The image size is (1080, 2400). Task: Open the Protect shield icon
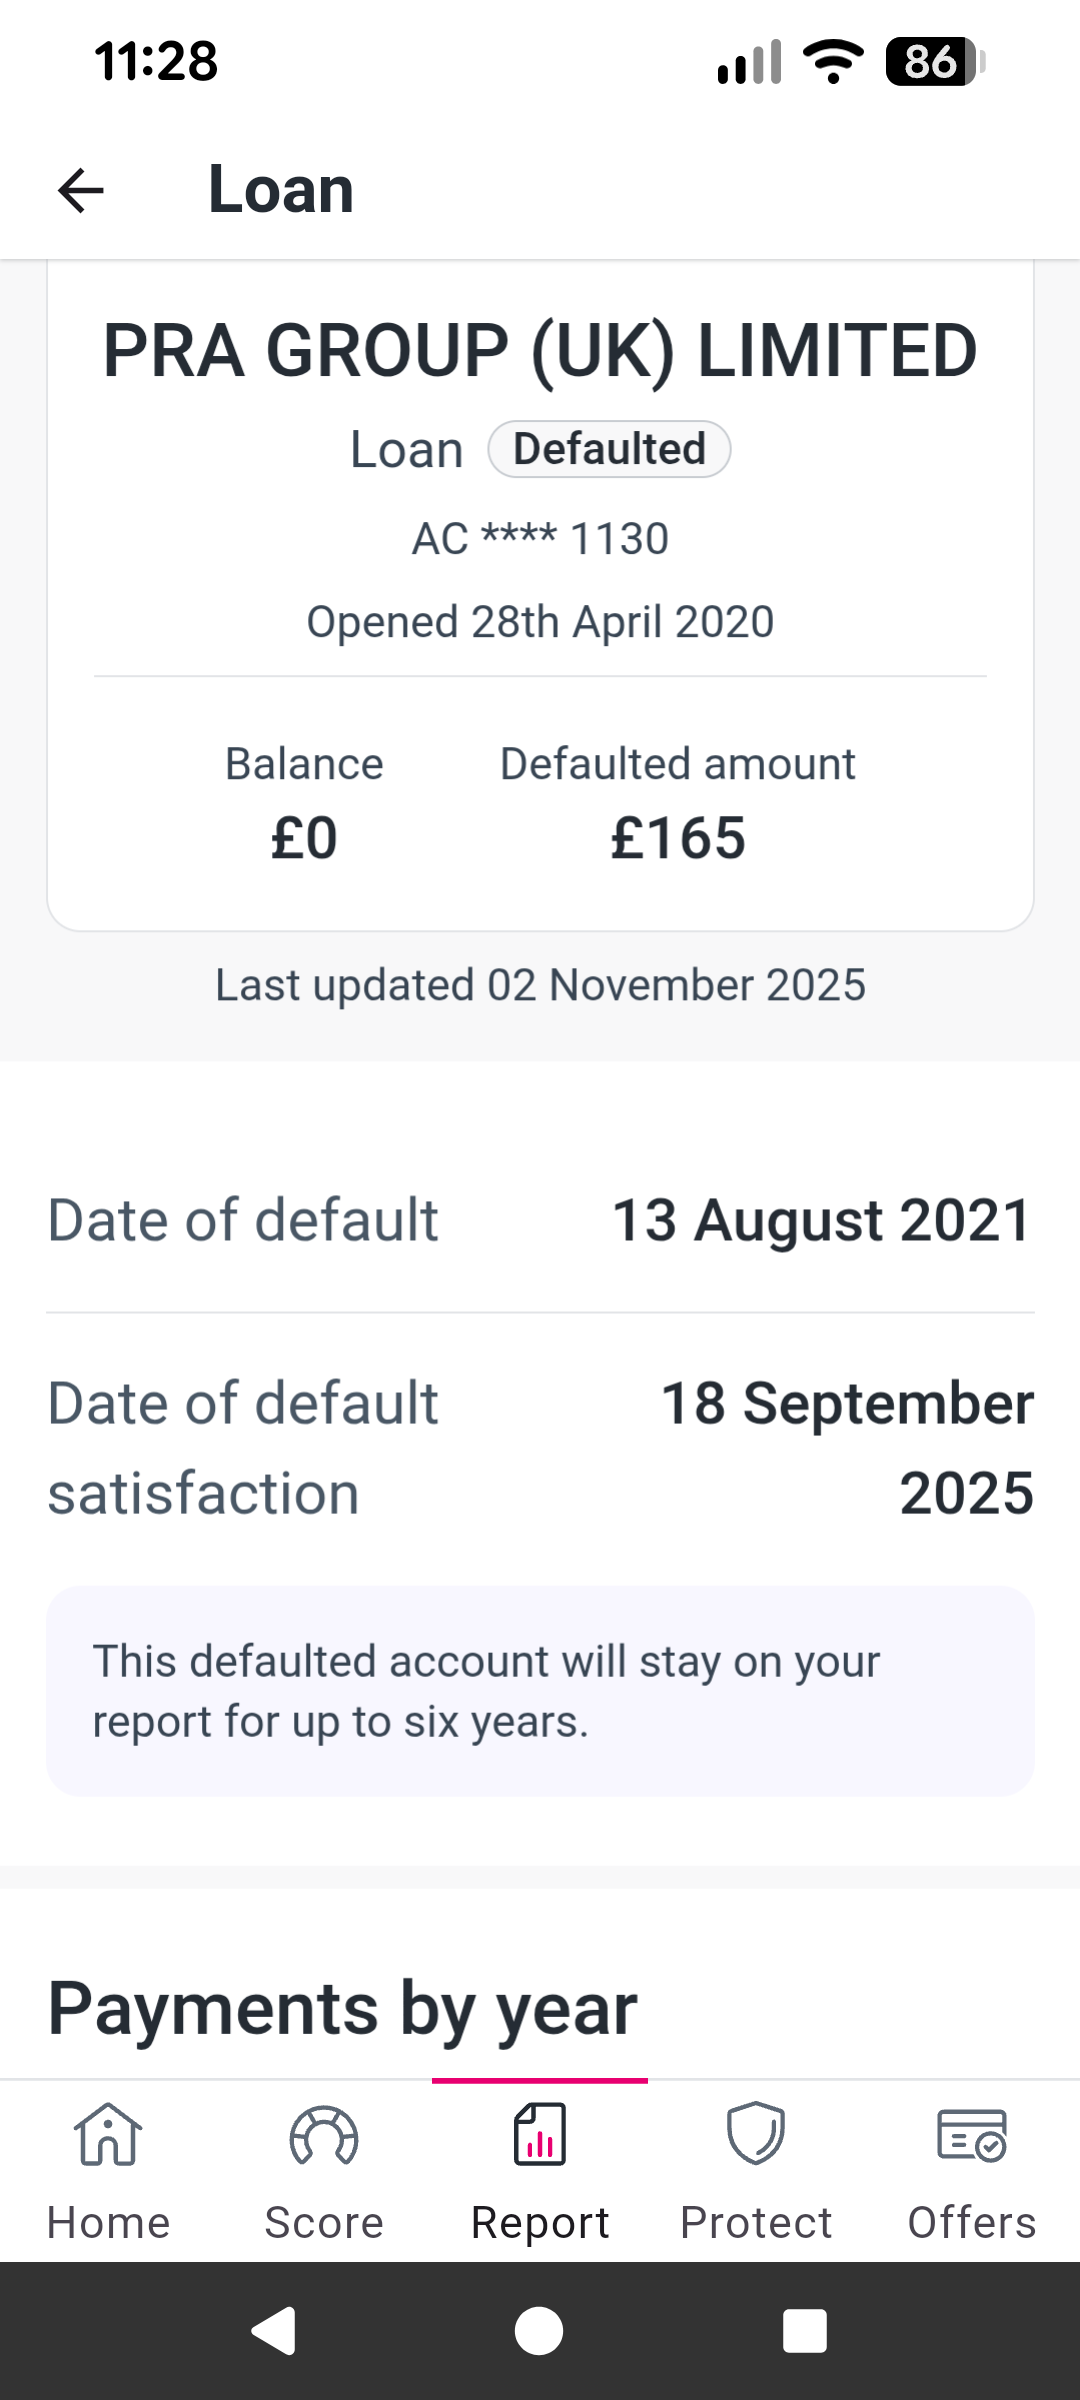coord(756,2134)
